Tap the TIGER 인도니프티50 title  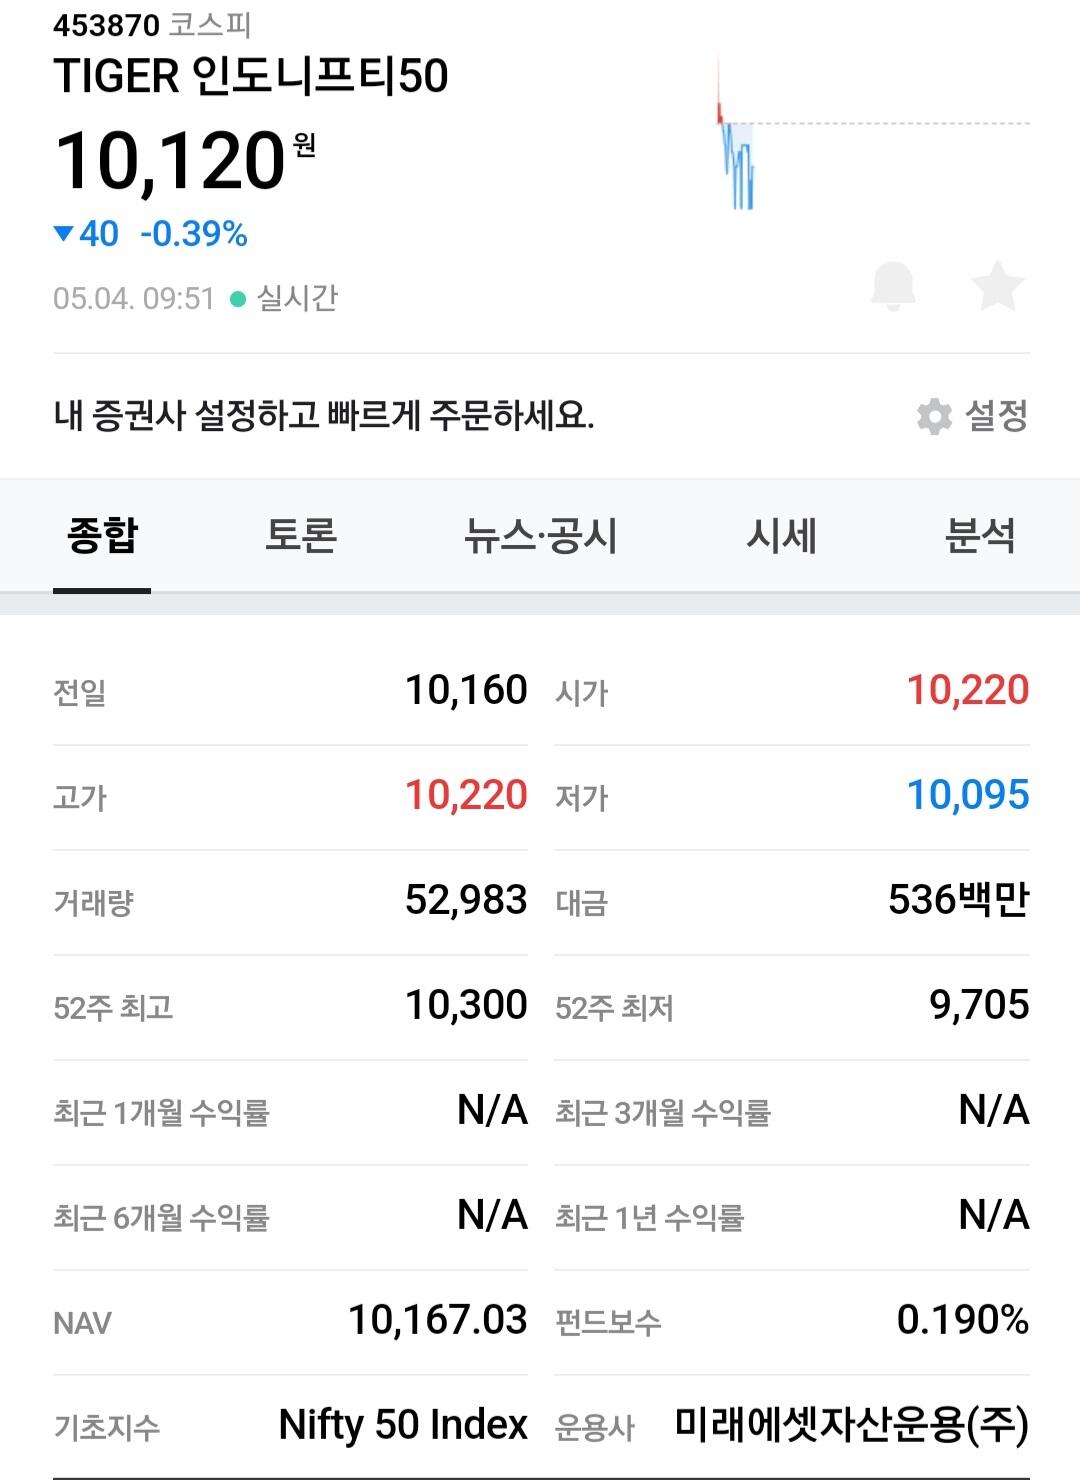[250, 76]
